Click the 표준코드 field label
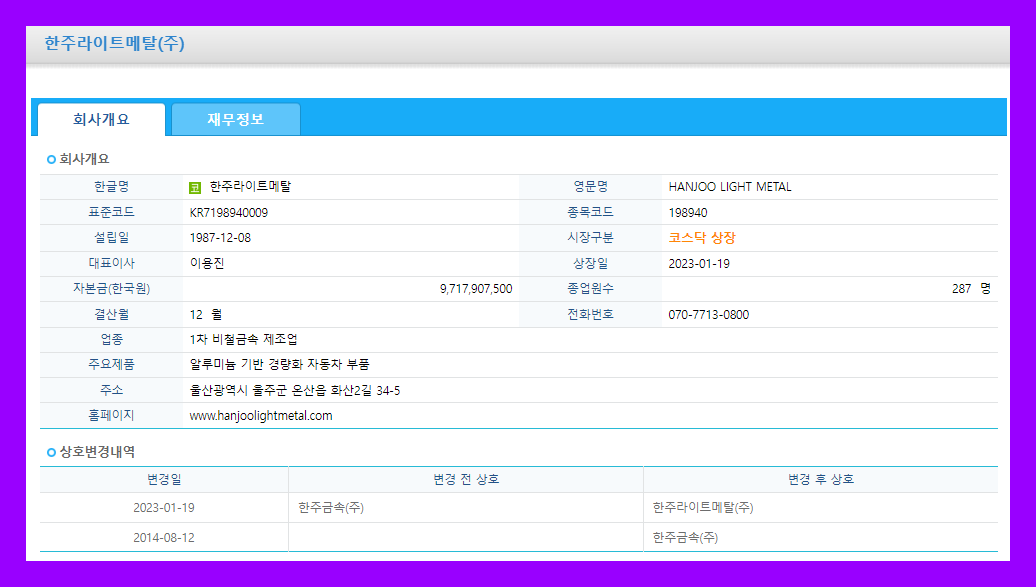 (x=112, y=212)
